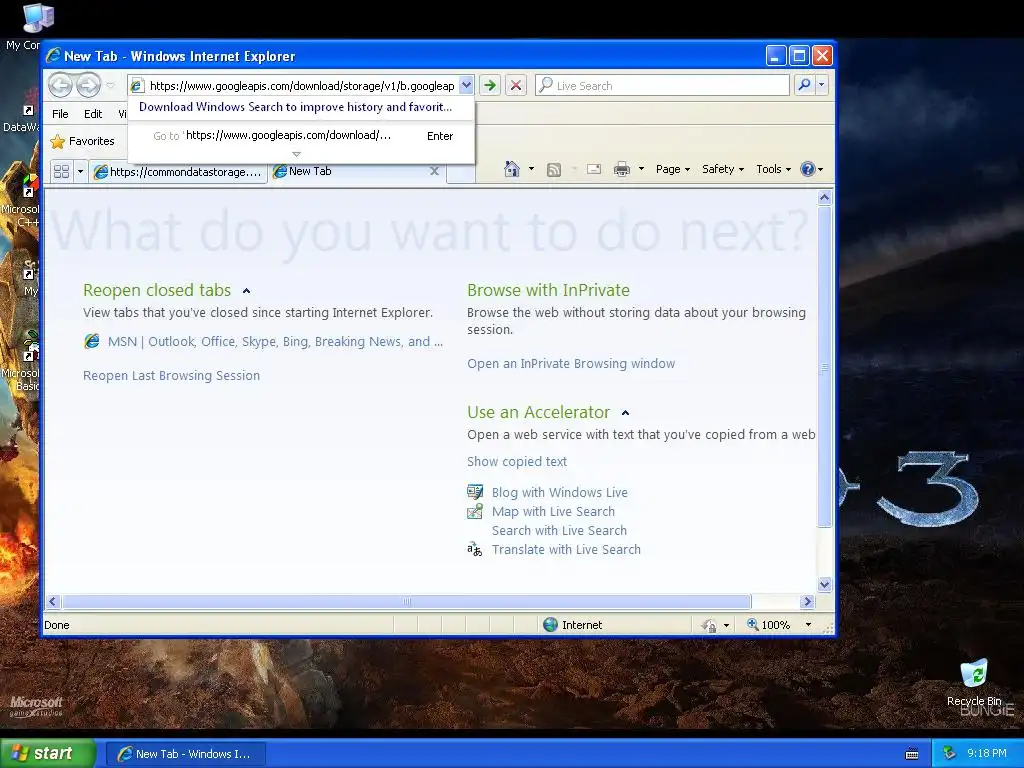Click the Search magnifier button
Viewport: 1024px width, 768px height.
(x=805, y=85)
